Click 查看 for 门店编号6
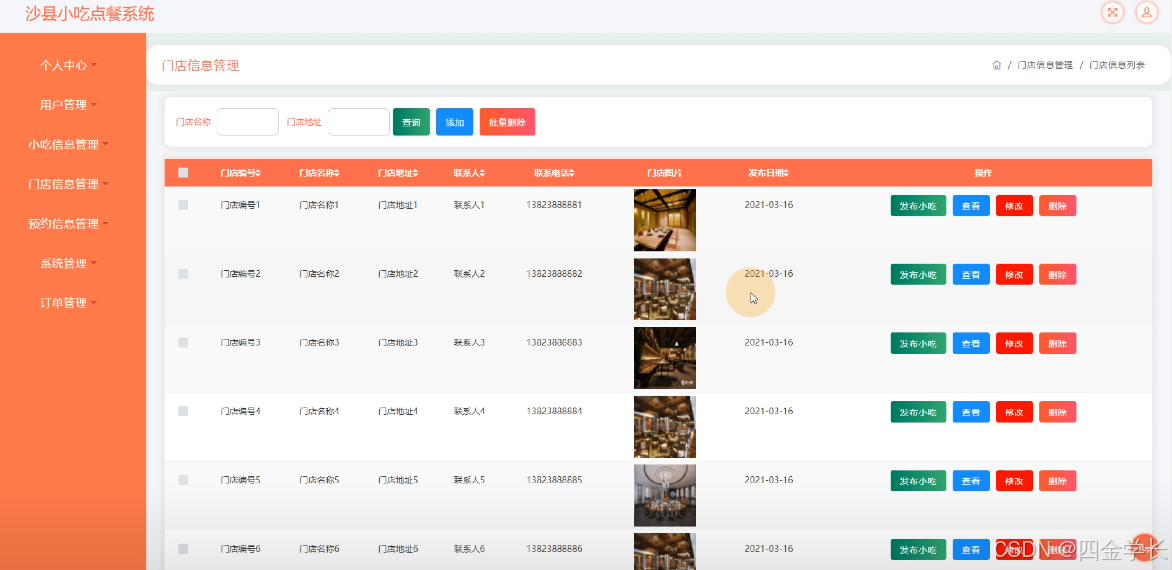The height and width of the screenshot is (570, 1172). 971,550
